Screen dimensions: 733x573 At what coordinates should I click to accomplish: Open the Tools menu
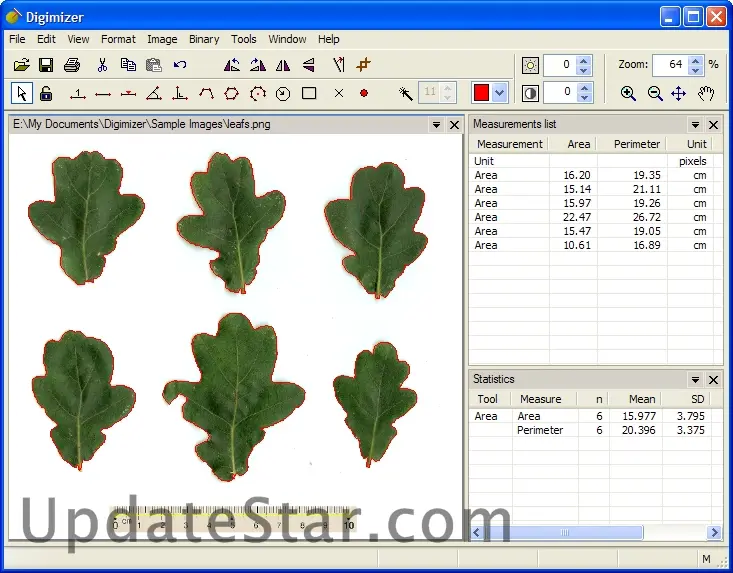tap(244, 39)
